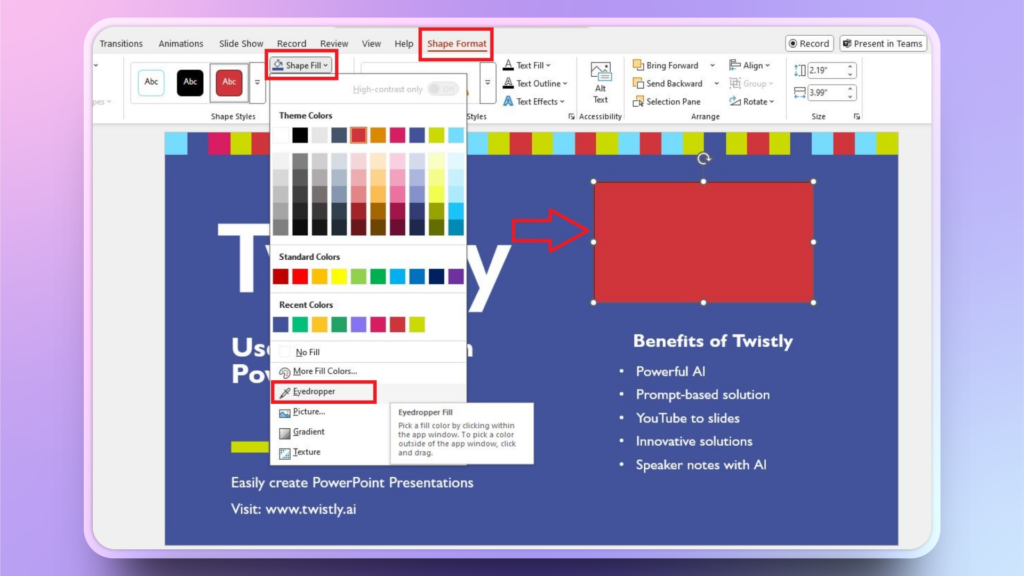
Task: Select the red rectangle on the slide
Action: click(x=703, y=242)
